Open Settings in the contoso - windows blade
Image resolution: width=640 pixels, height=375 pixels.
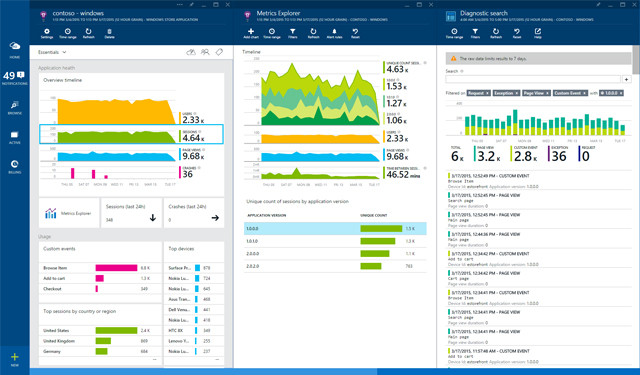coord(47,33)
